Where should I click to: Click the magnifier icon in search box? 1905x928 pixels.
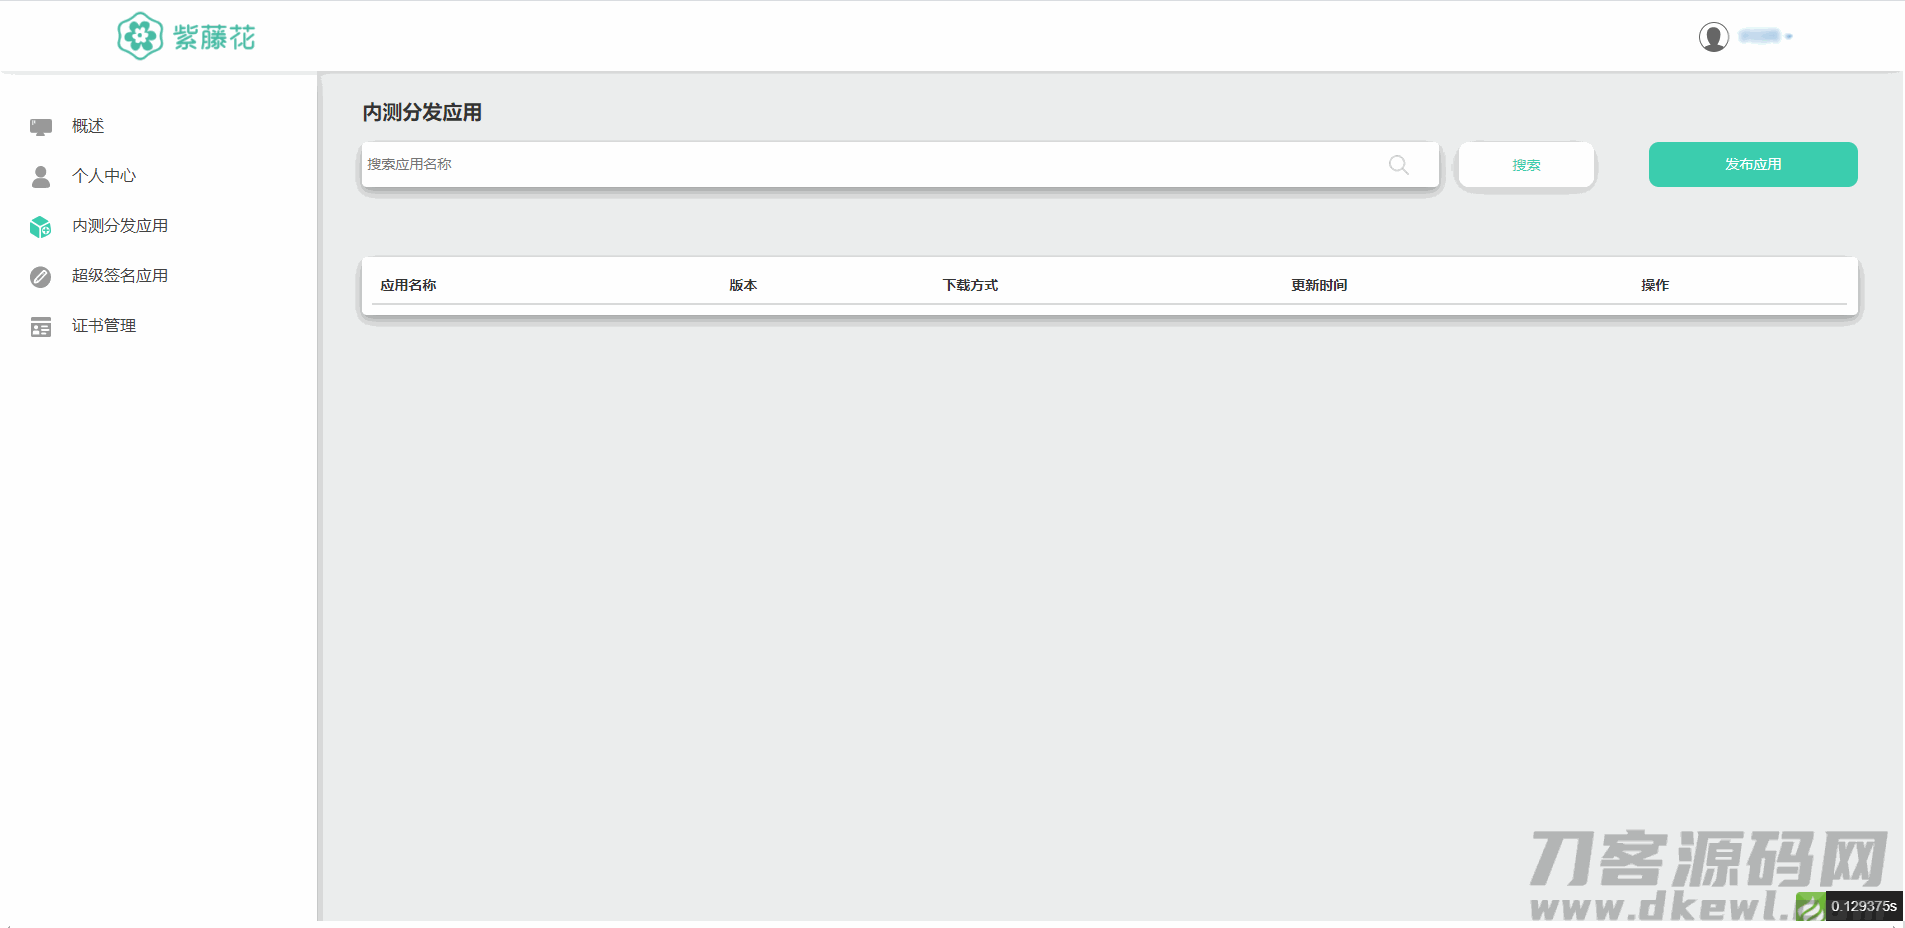(x=1398, y=165)
